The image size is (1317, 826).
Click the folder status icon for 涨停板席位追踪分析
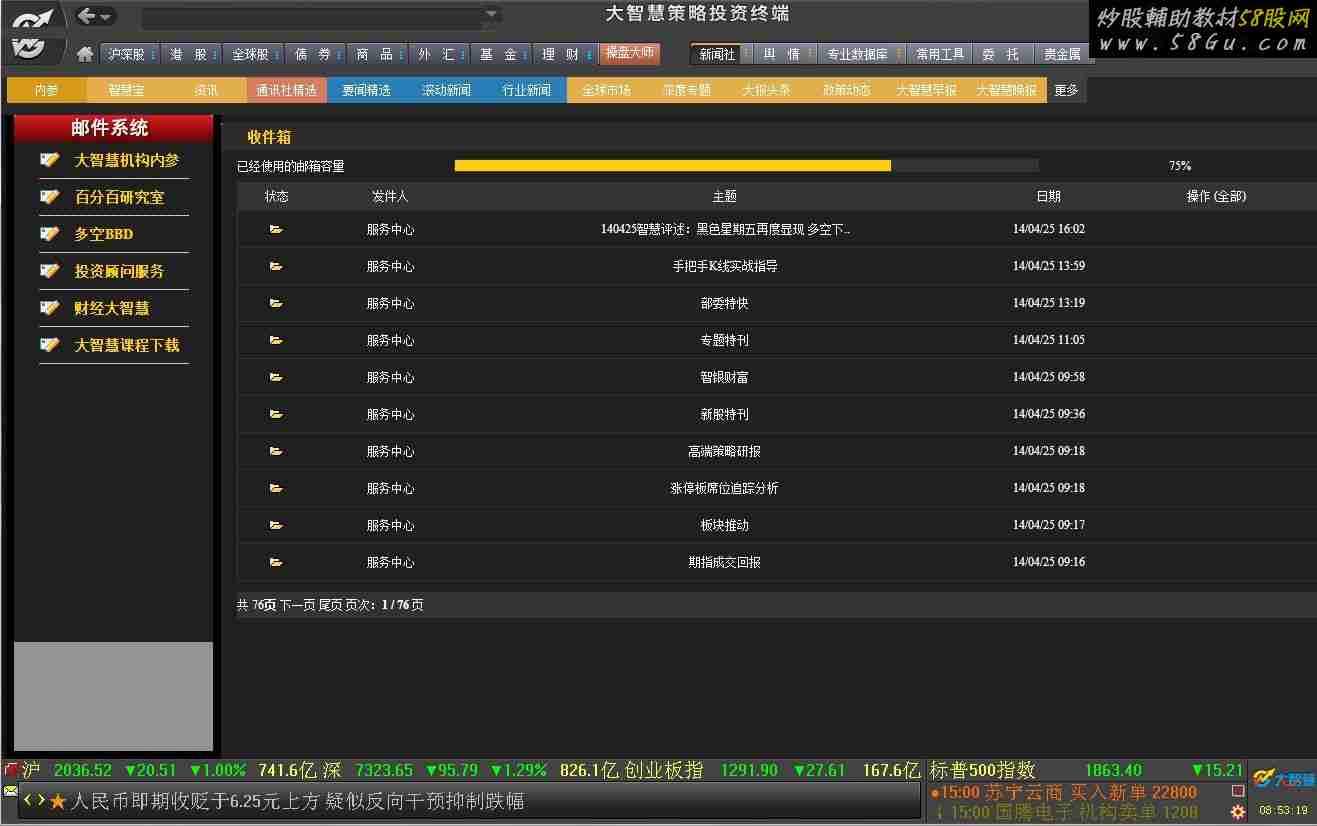276,489
